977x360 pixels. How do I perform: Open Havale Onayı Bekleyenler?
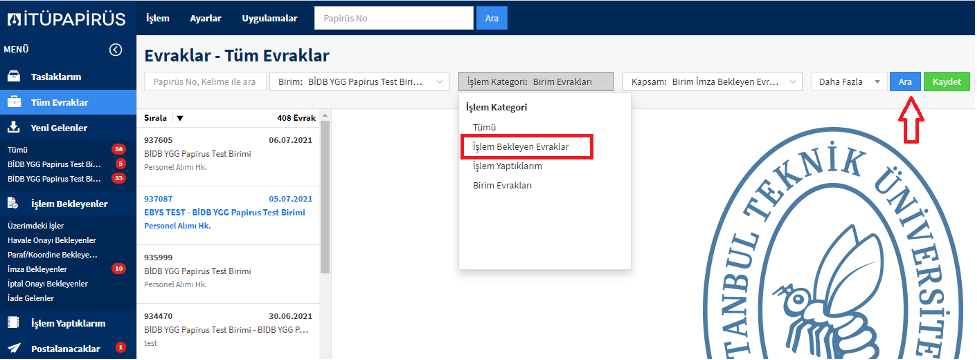[51, 240]
